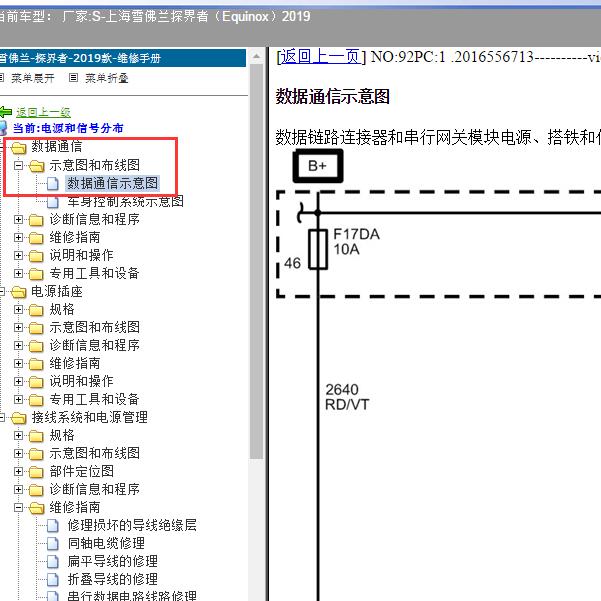Expand the 部件定位图 folder
Image resolution: width=601 pixels, height=601 pixels.
(18, 472)
